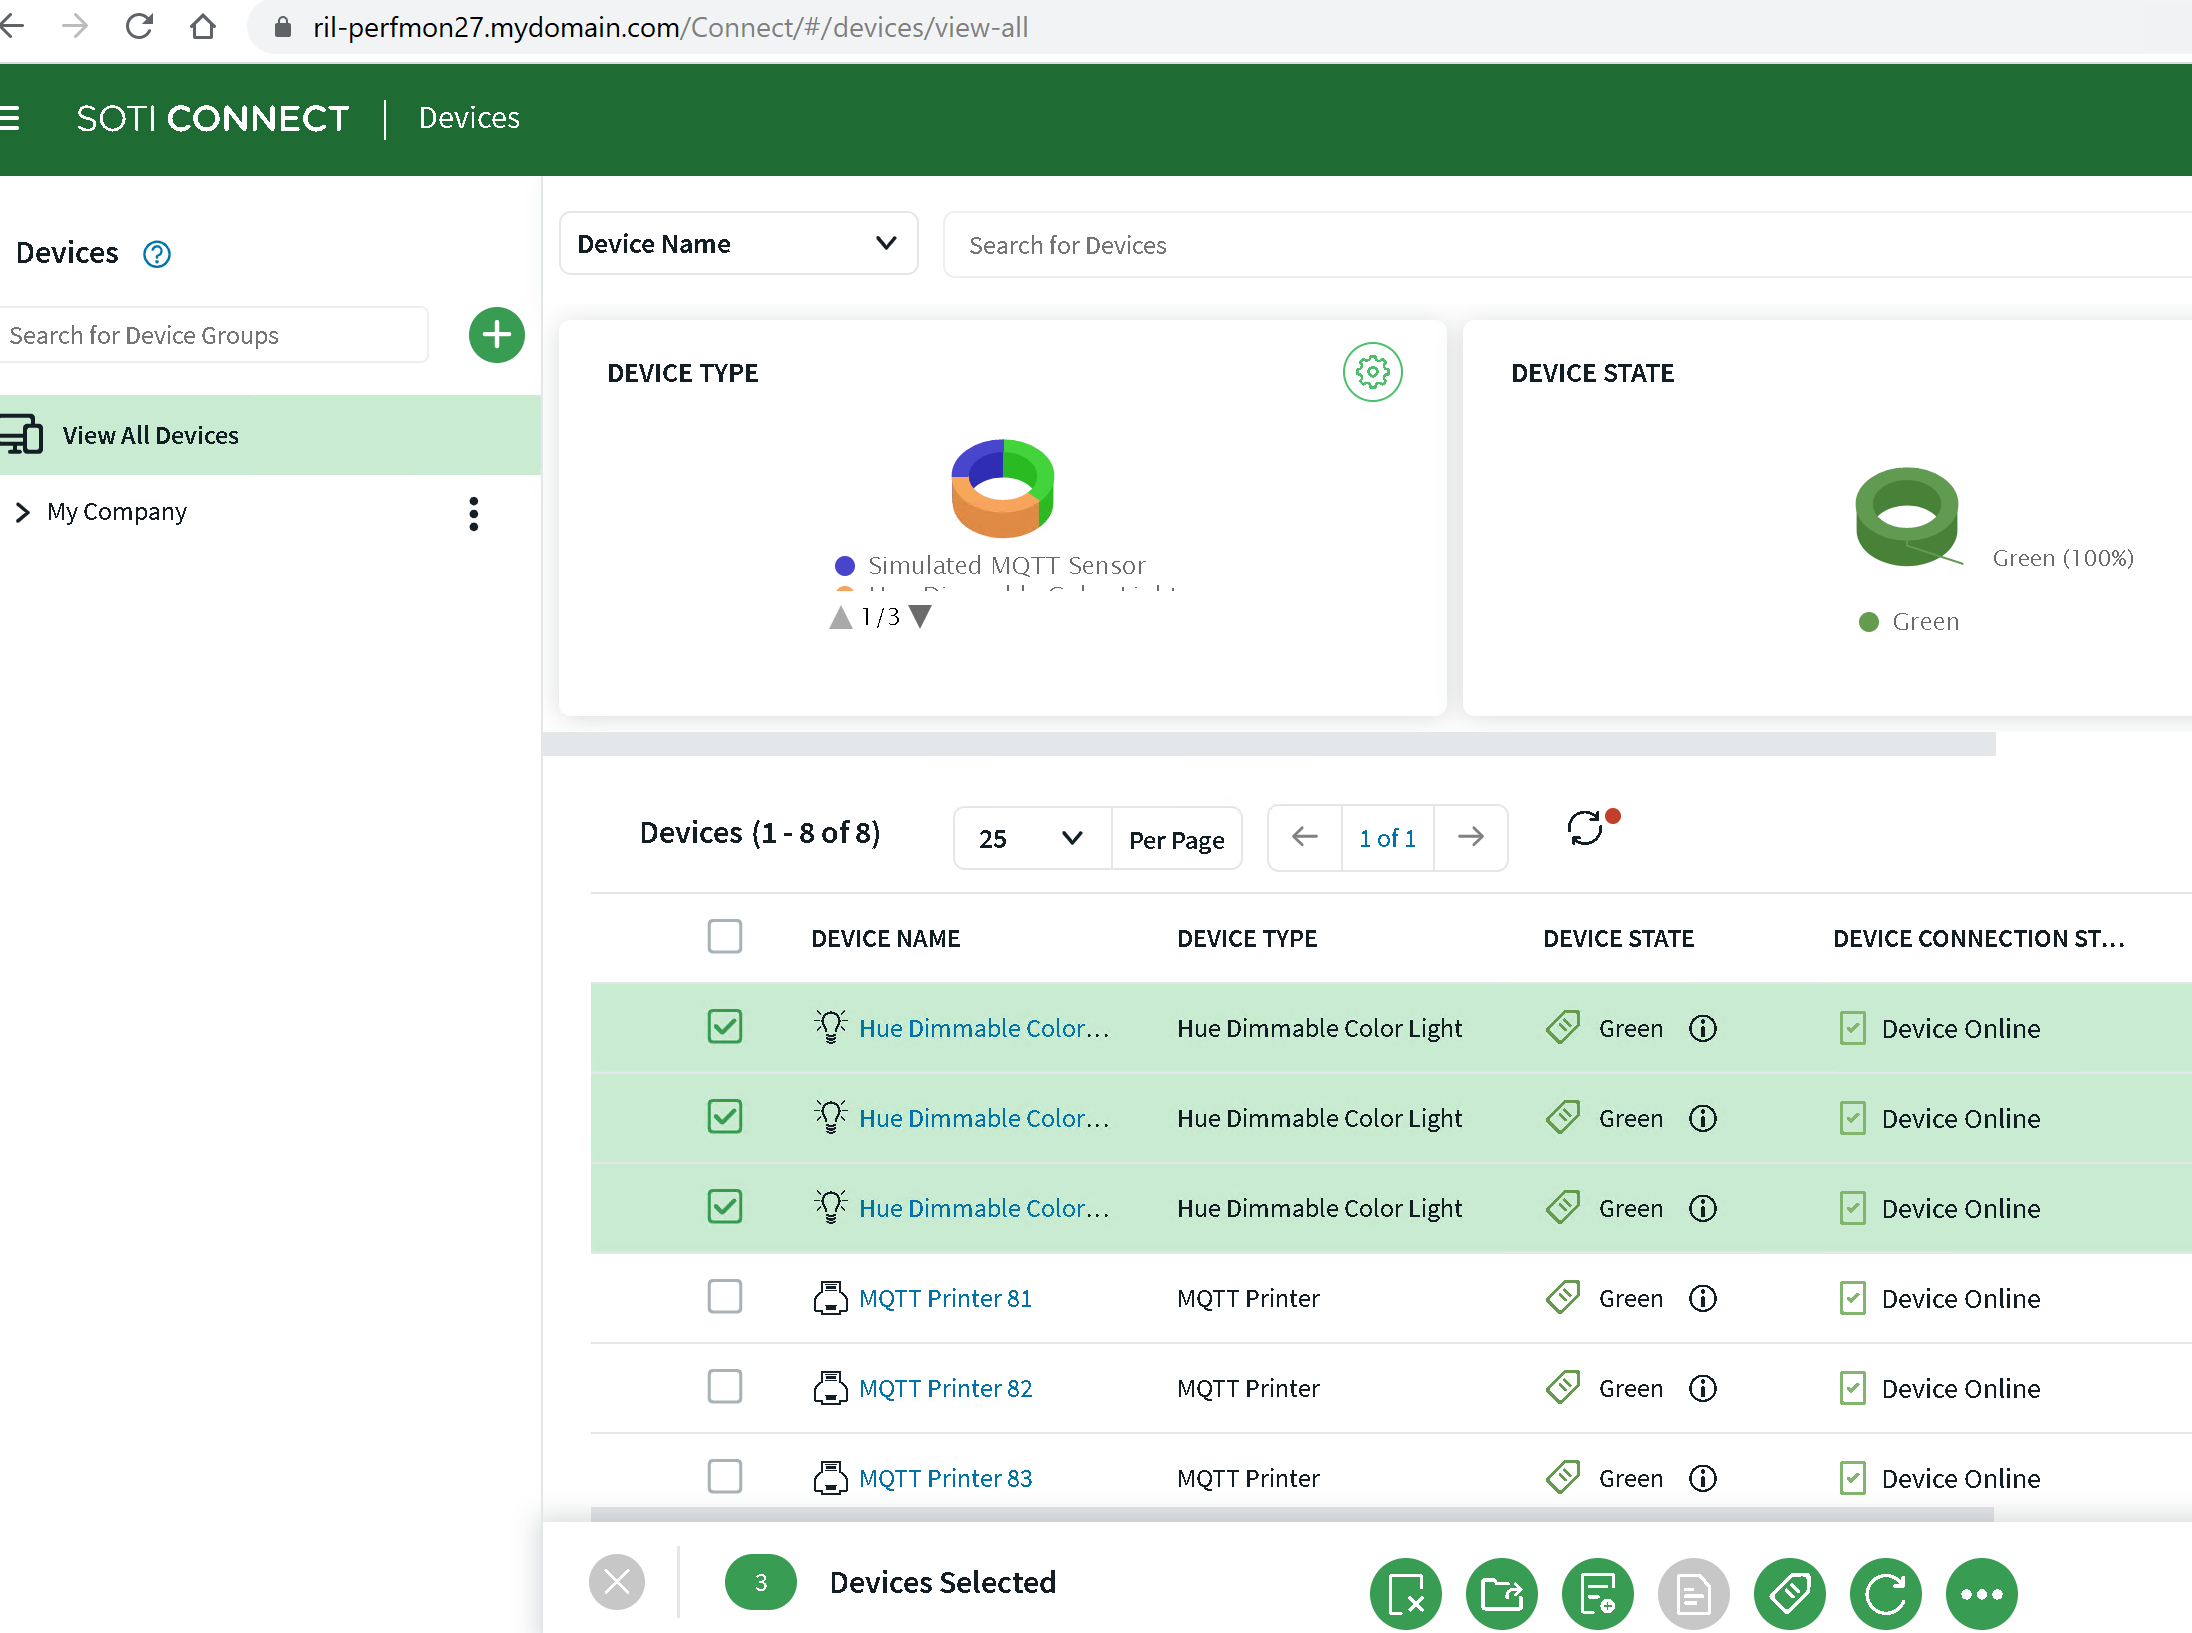Reload the page with the browser refresh icon
Image resolution: width=2192 pixels, height=1633 pixels.
pyautogui.click(x=139, y=27)
